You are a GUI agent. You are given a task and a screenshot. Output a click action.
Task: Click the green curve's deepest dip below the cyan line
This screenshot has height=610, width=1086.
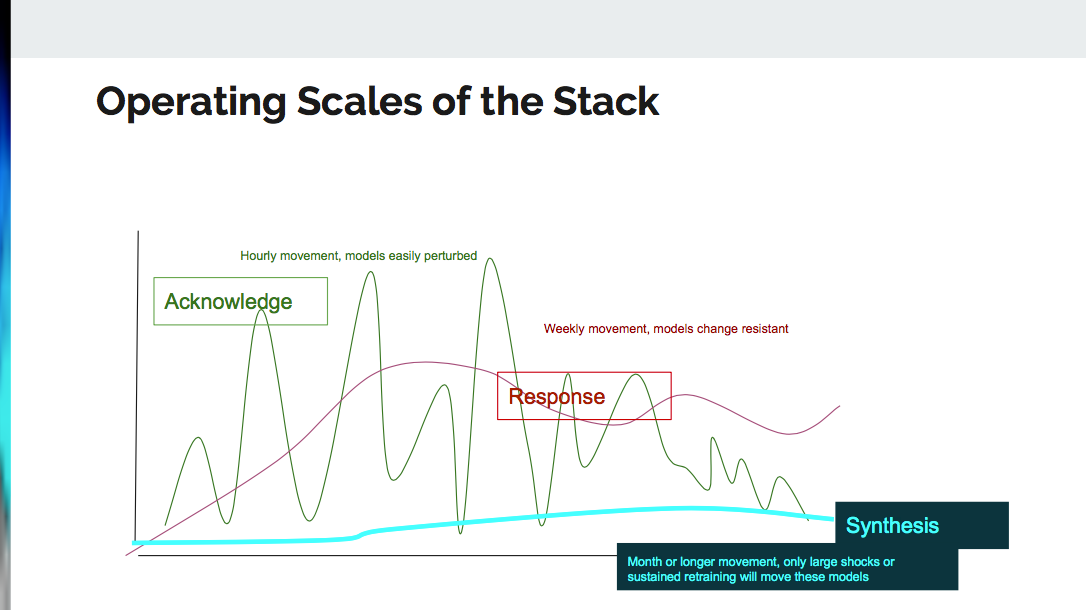pyautogui.click(x=461, y=531)
